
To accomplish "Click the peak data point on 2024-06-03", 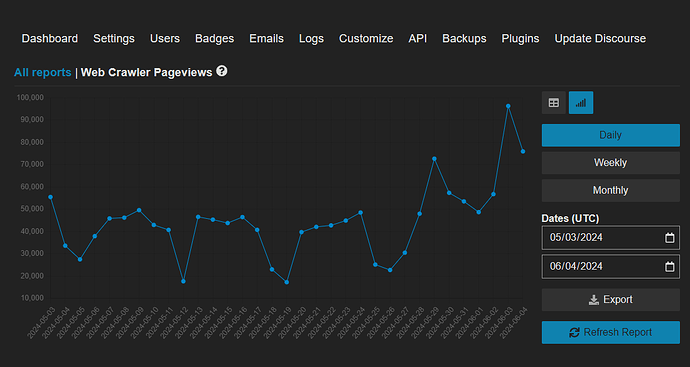I will (508, 106).
